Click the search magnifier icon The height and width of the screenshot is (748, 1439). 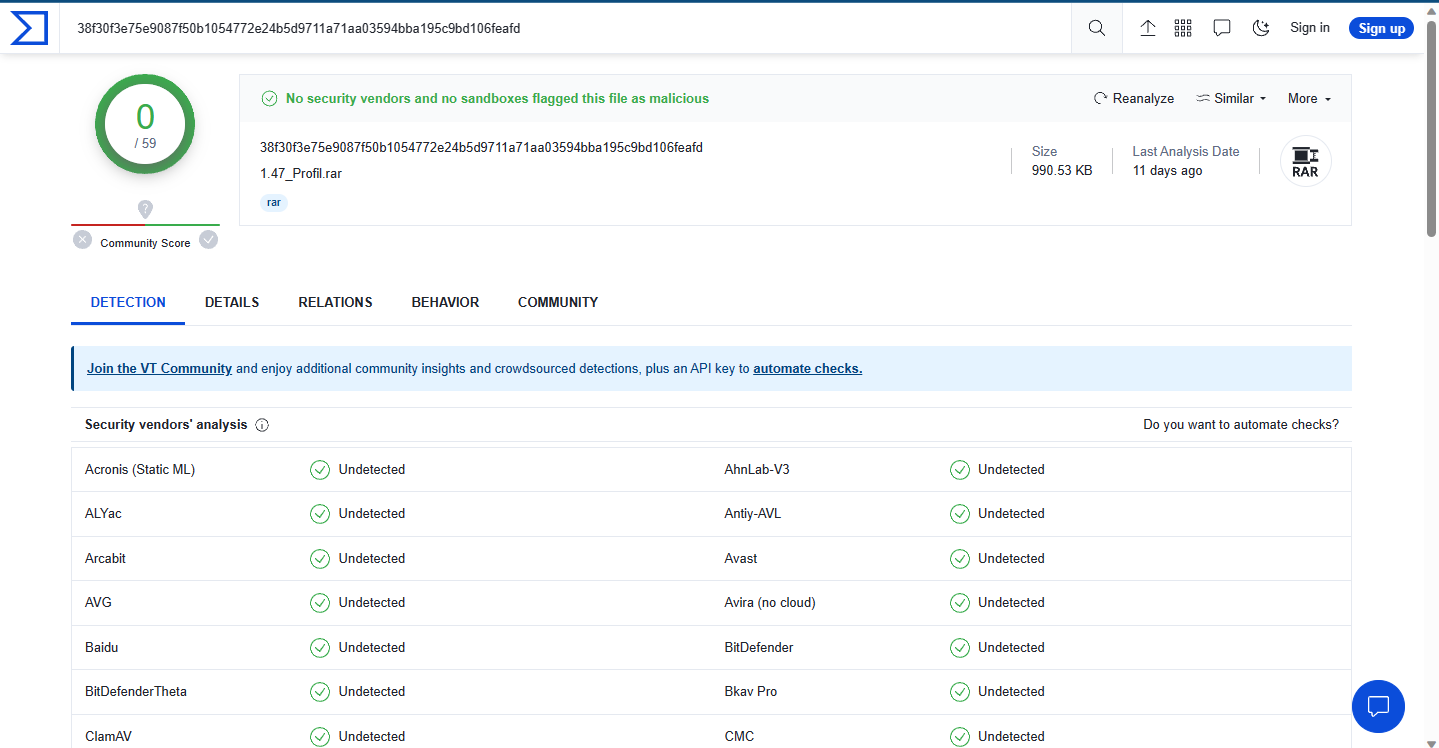[1097, 28]
